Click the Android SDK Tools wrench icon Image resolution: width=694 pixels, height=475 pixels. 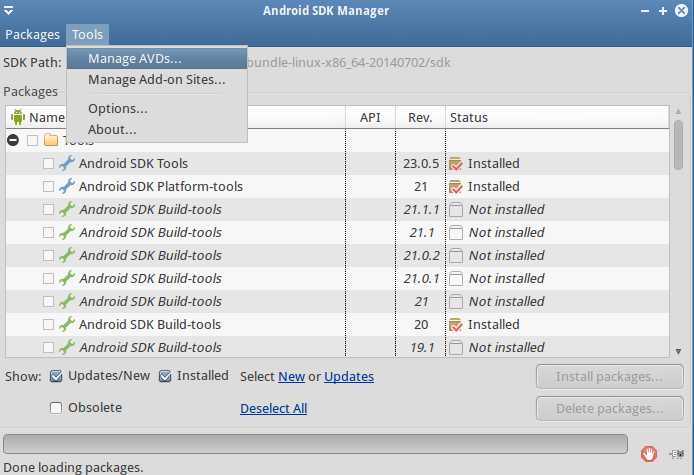click(67, 163)
